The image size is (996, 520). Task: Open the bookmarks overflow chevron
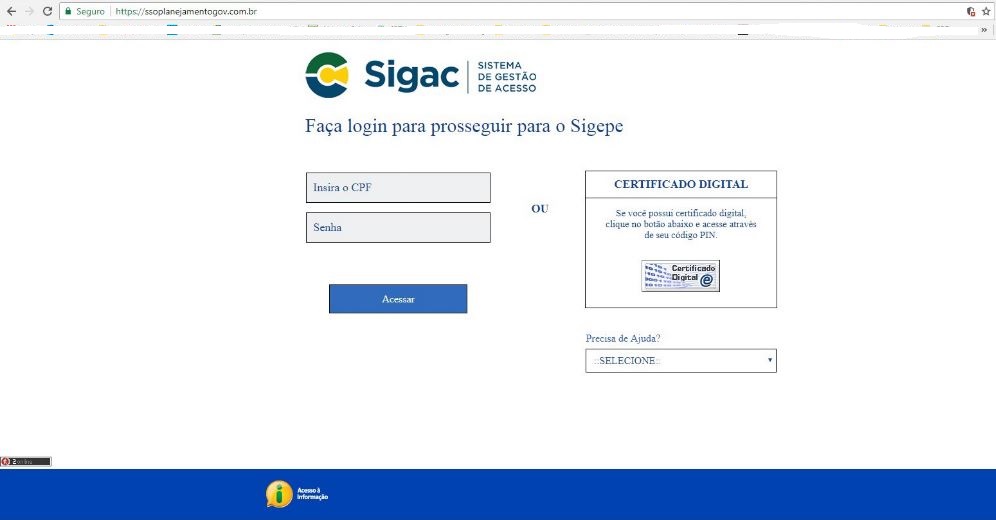click(985, 30)
